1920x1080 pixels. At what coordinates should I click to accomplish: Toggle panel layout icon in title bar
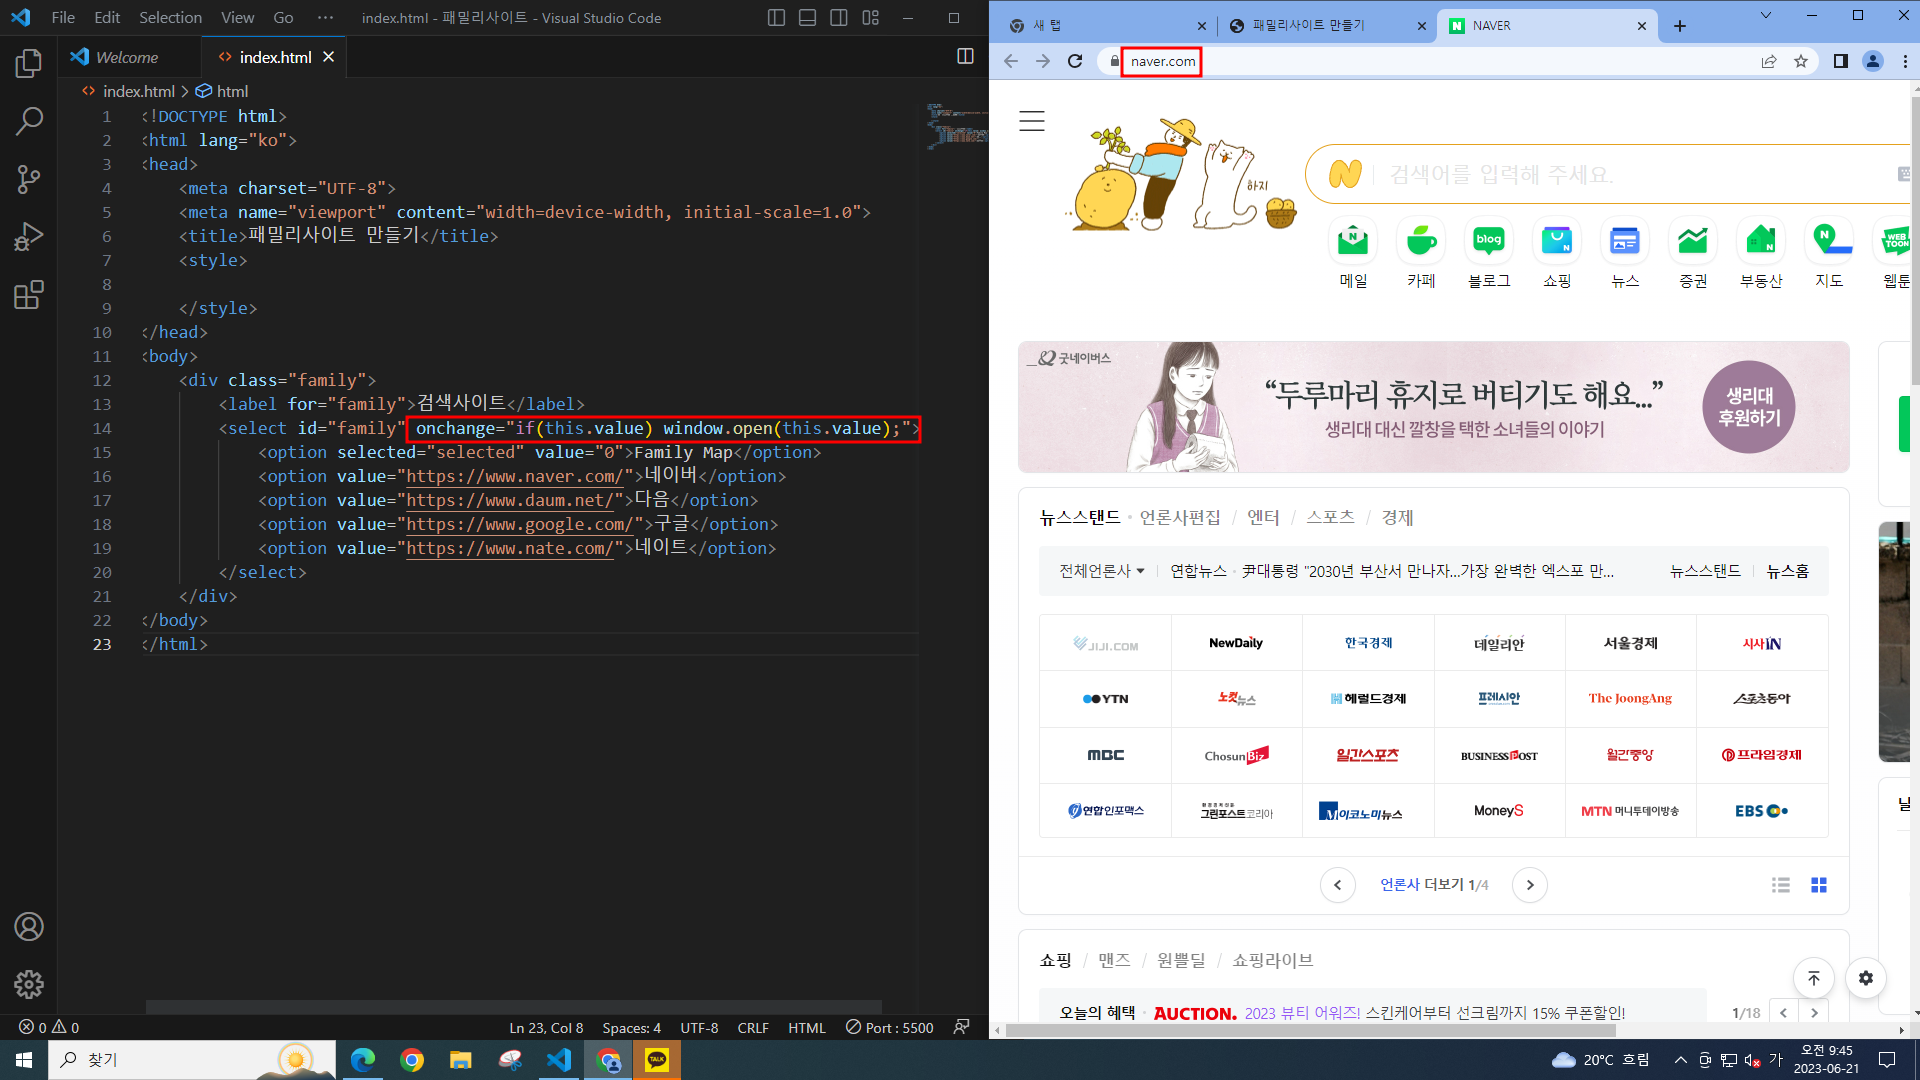coord(808,18)
